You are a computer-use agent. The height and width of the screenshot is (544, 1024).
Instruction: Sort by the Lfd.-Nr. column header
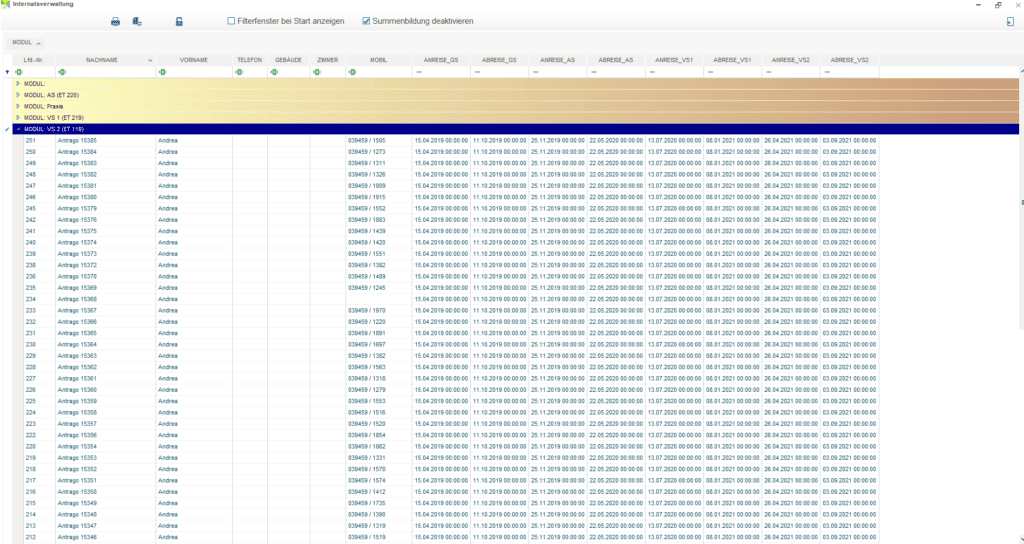coord(34,60)
